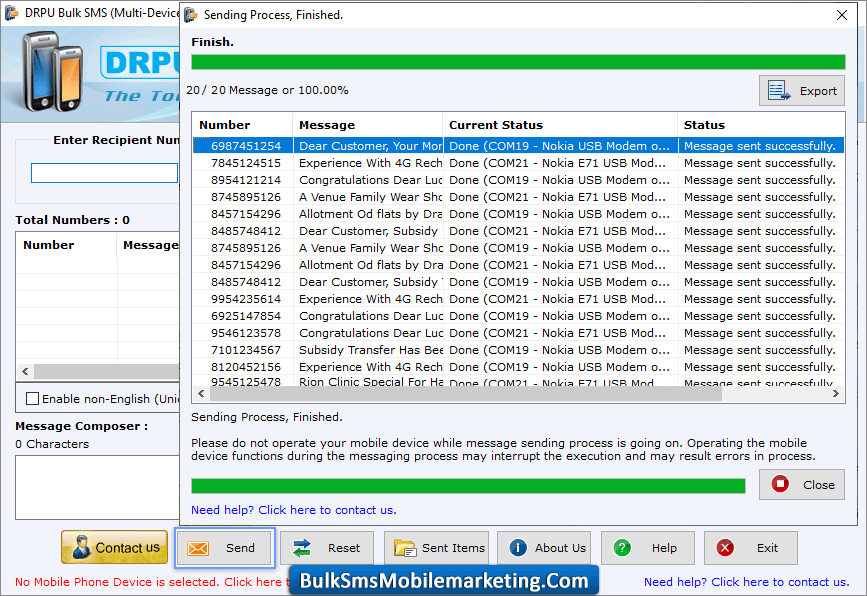Select row with number 6925147854
This screenshot has height=596, width=867.
click(518, 316)
